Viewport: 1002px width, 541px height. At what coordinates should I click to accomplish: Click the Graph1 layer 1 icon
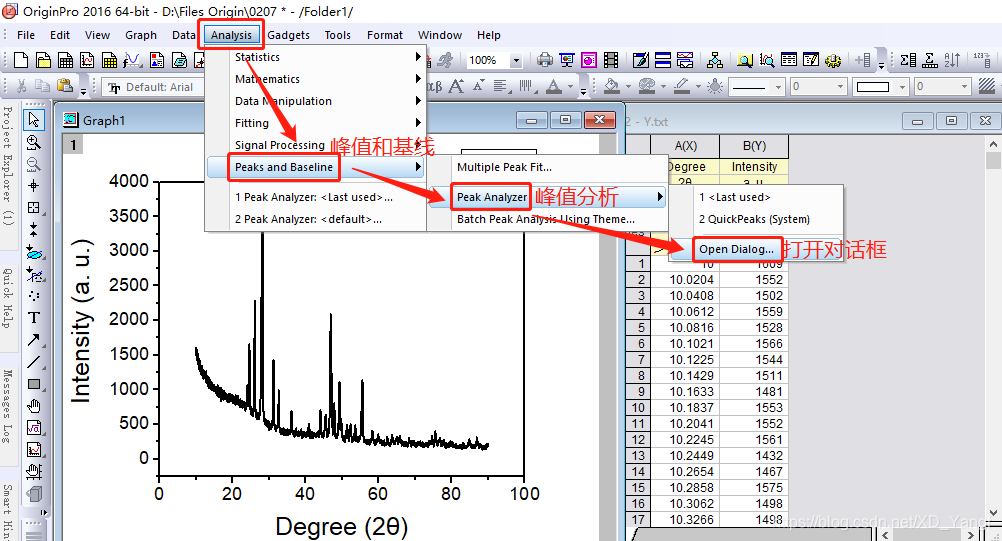73,145
